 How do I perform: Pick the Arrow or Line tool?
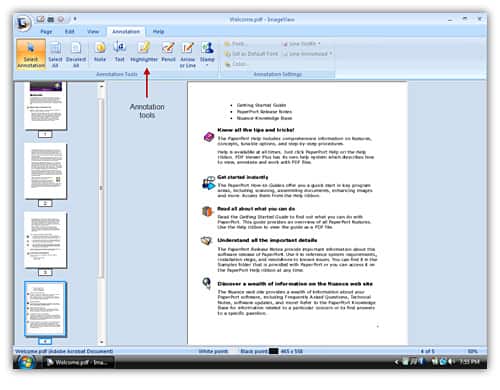click(188, 54)
